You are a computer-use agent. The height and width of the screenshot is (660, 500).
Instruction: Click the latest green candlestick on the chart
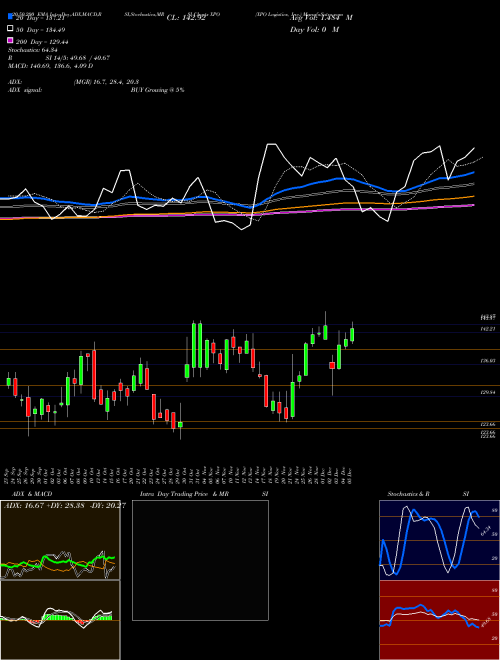click(352, 335)
